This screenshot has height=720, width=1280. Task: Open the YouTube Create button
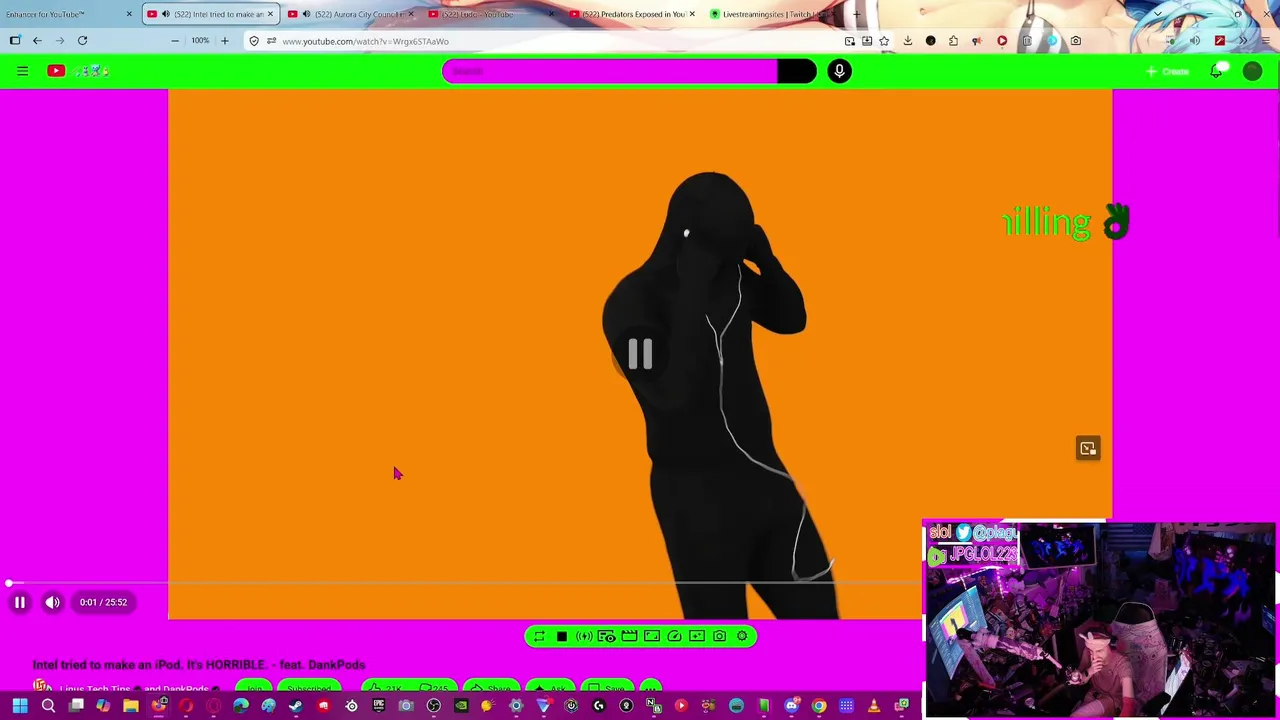1167,71
